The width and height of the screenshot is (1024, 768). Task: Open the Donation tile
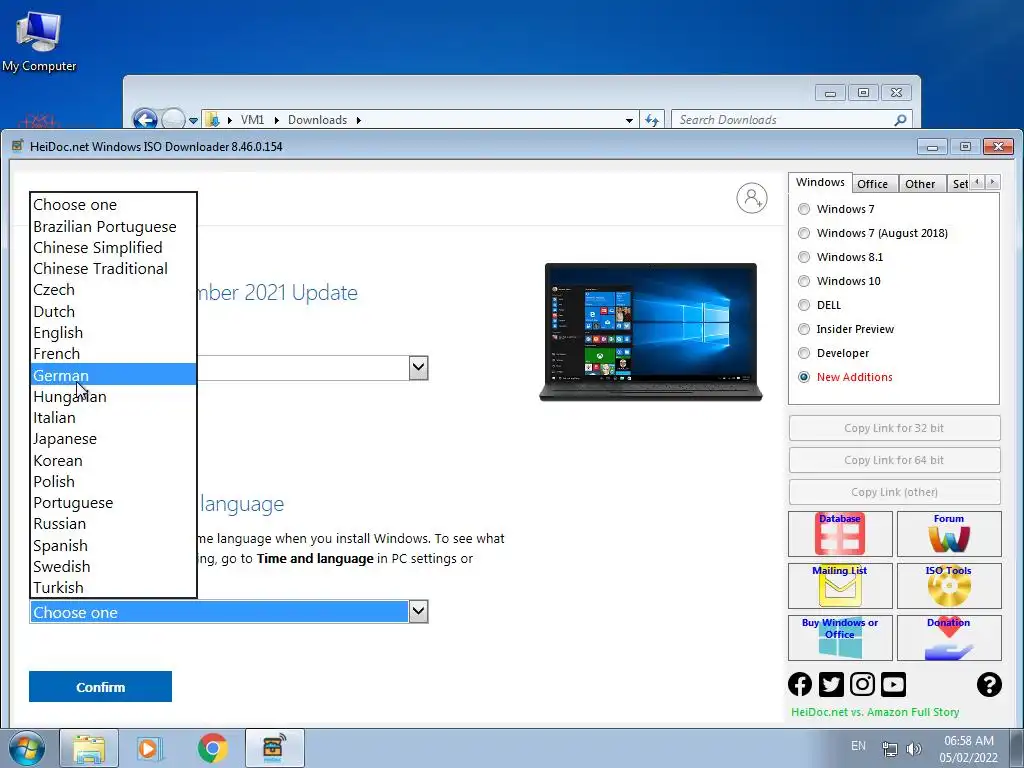pyautogui.click(x=949, y=638)
